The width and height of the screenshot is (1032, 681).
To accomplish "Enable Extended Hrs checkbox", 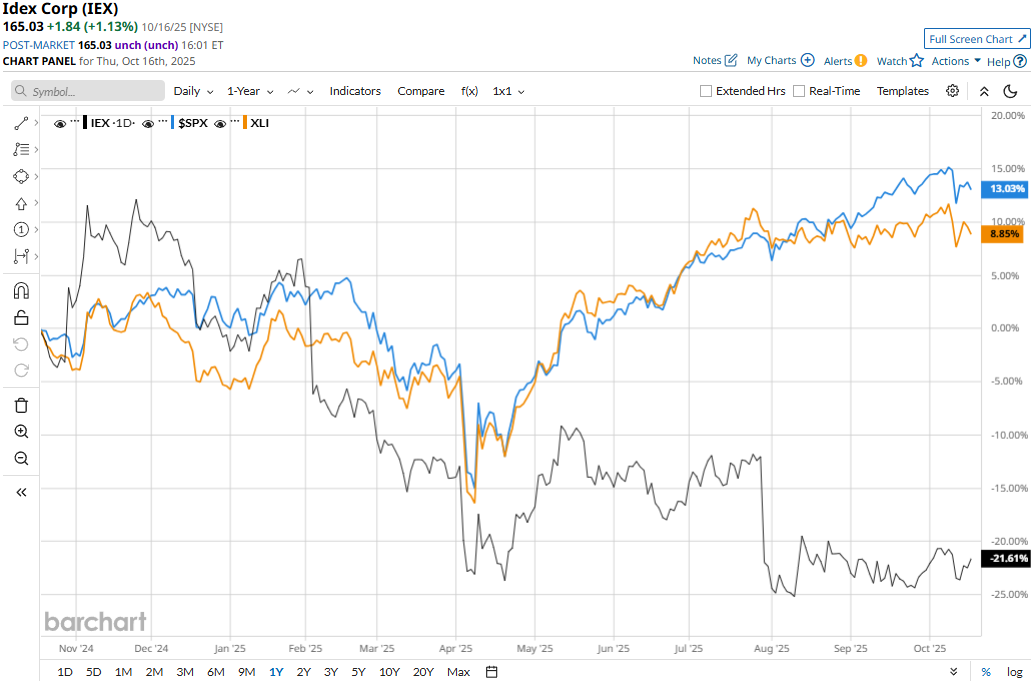I will (x=706, y=91).
